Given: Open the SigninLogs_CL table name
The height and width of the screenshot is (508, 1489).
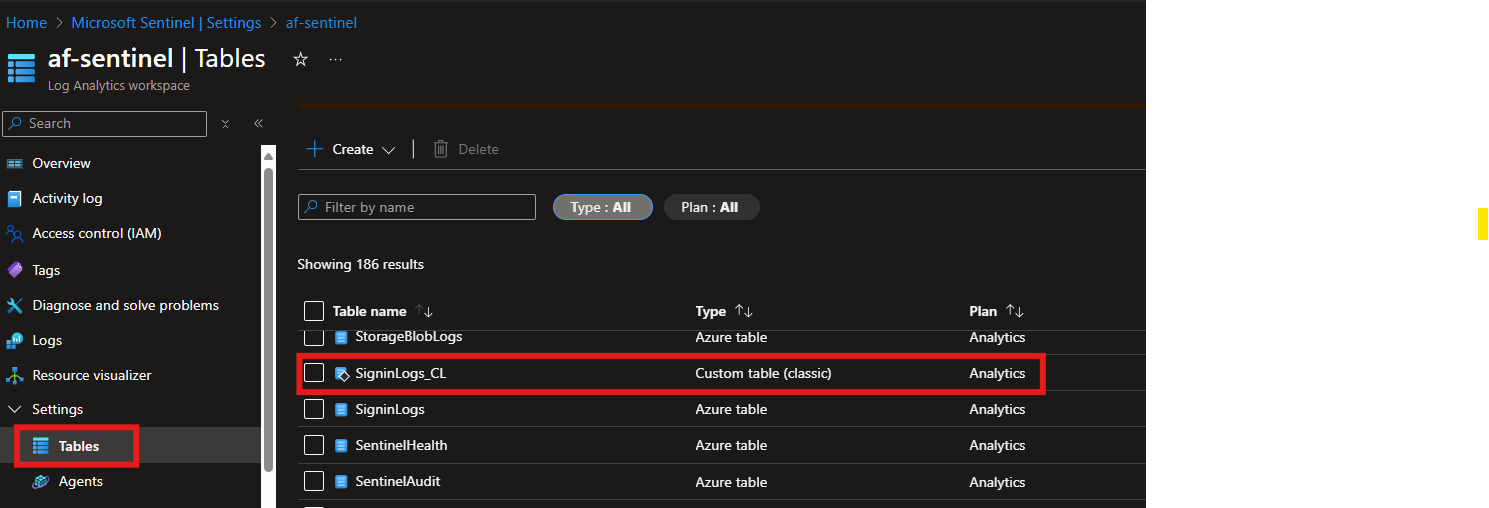Looking at the screenshot, I should [400, 373].
